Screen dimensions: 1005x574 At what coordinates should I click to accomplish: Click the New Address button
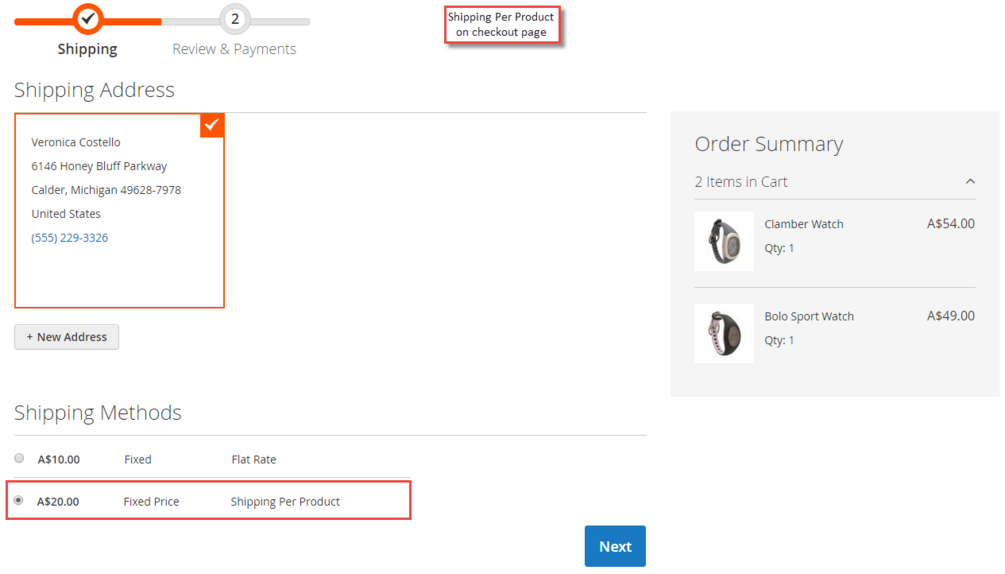67,337
